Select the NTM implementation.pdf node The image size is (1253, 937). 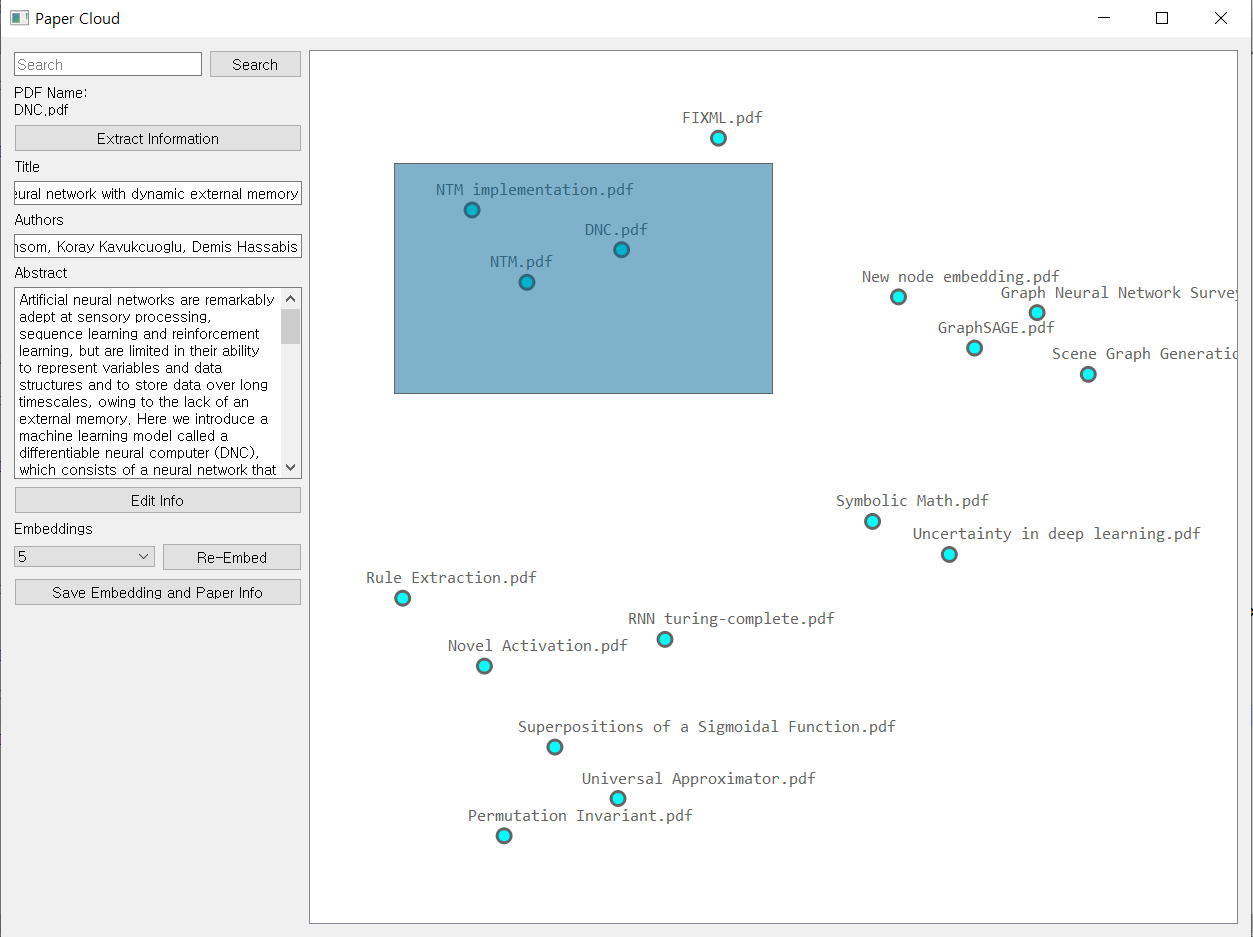(x=472, y=210)
